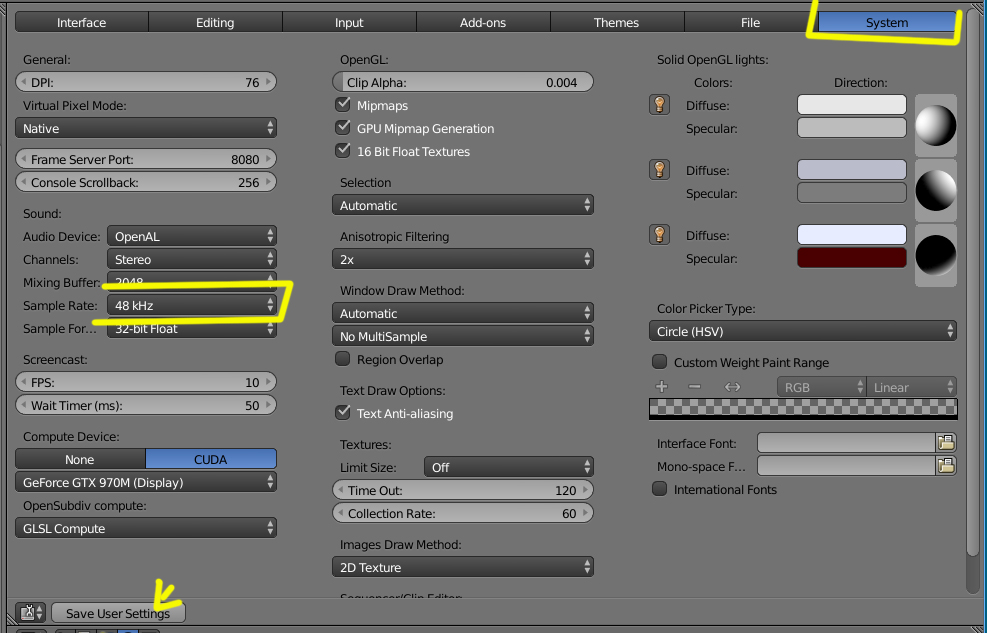Switch to the Editing tab
The image size is (987, 633).
click(215, 23)
